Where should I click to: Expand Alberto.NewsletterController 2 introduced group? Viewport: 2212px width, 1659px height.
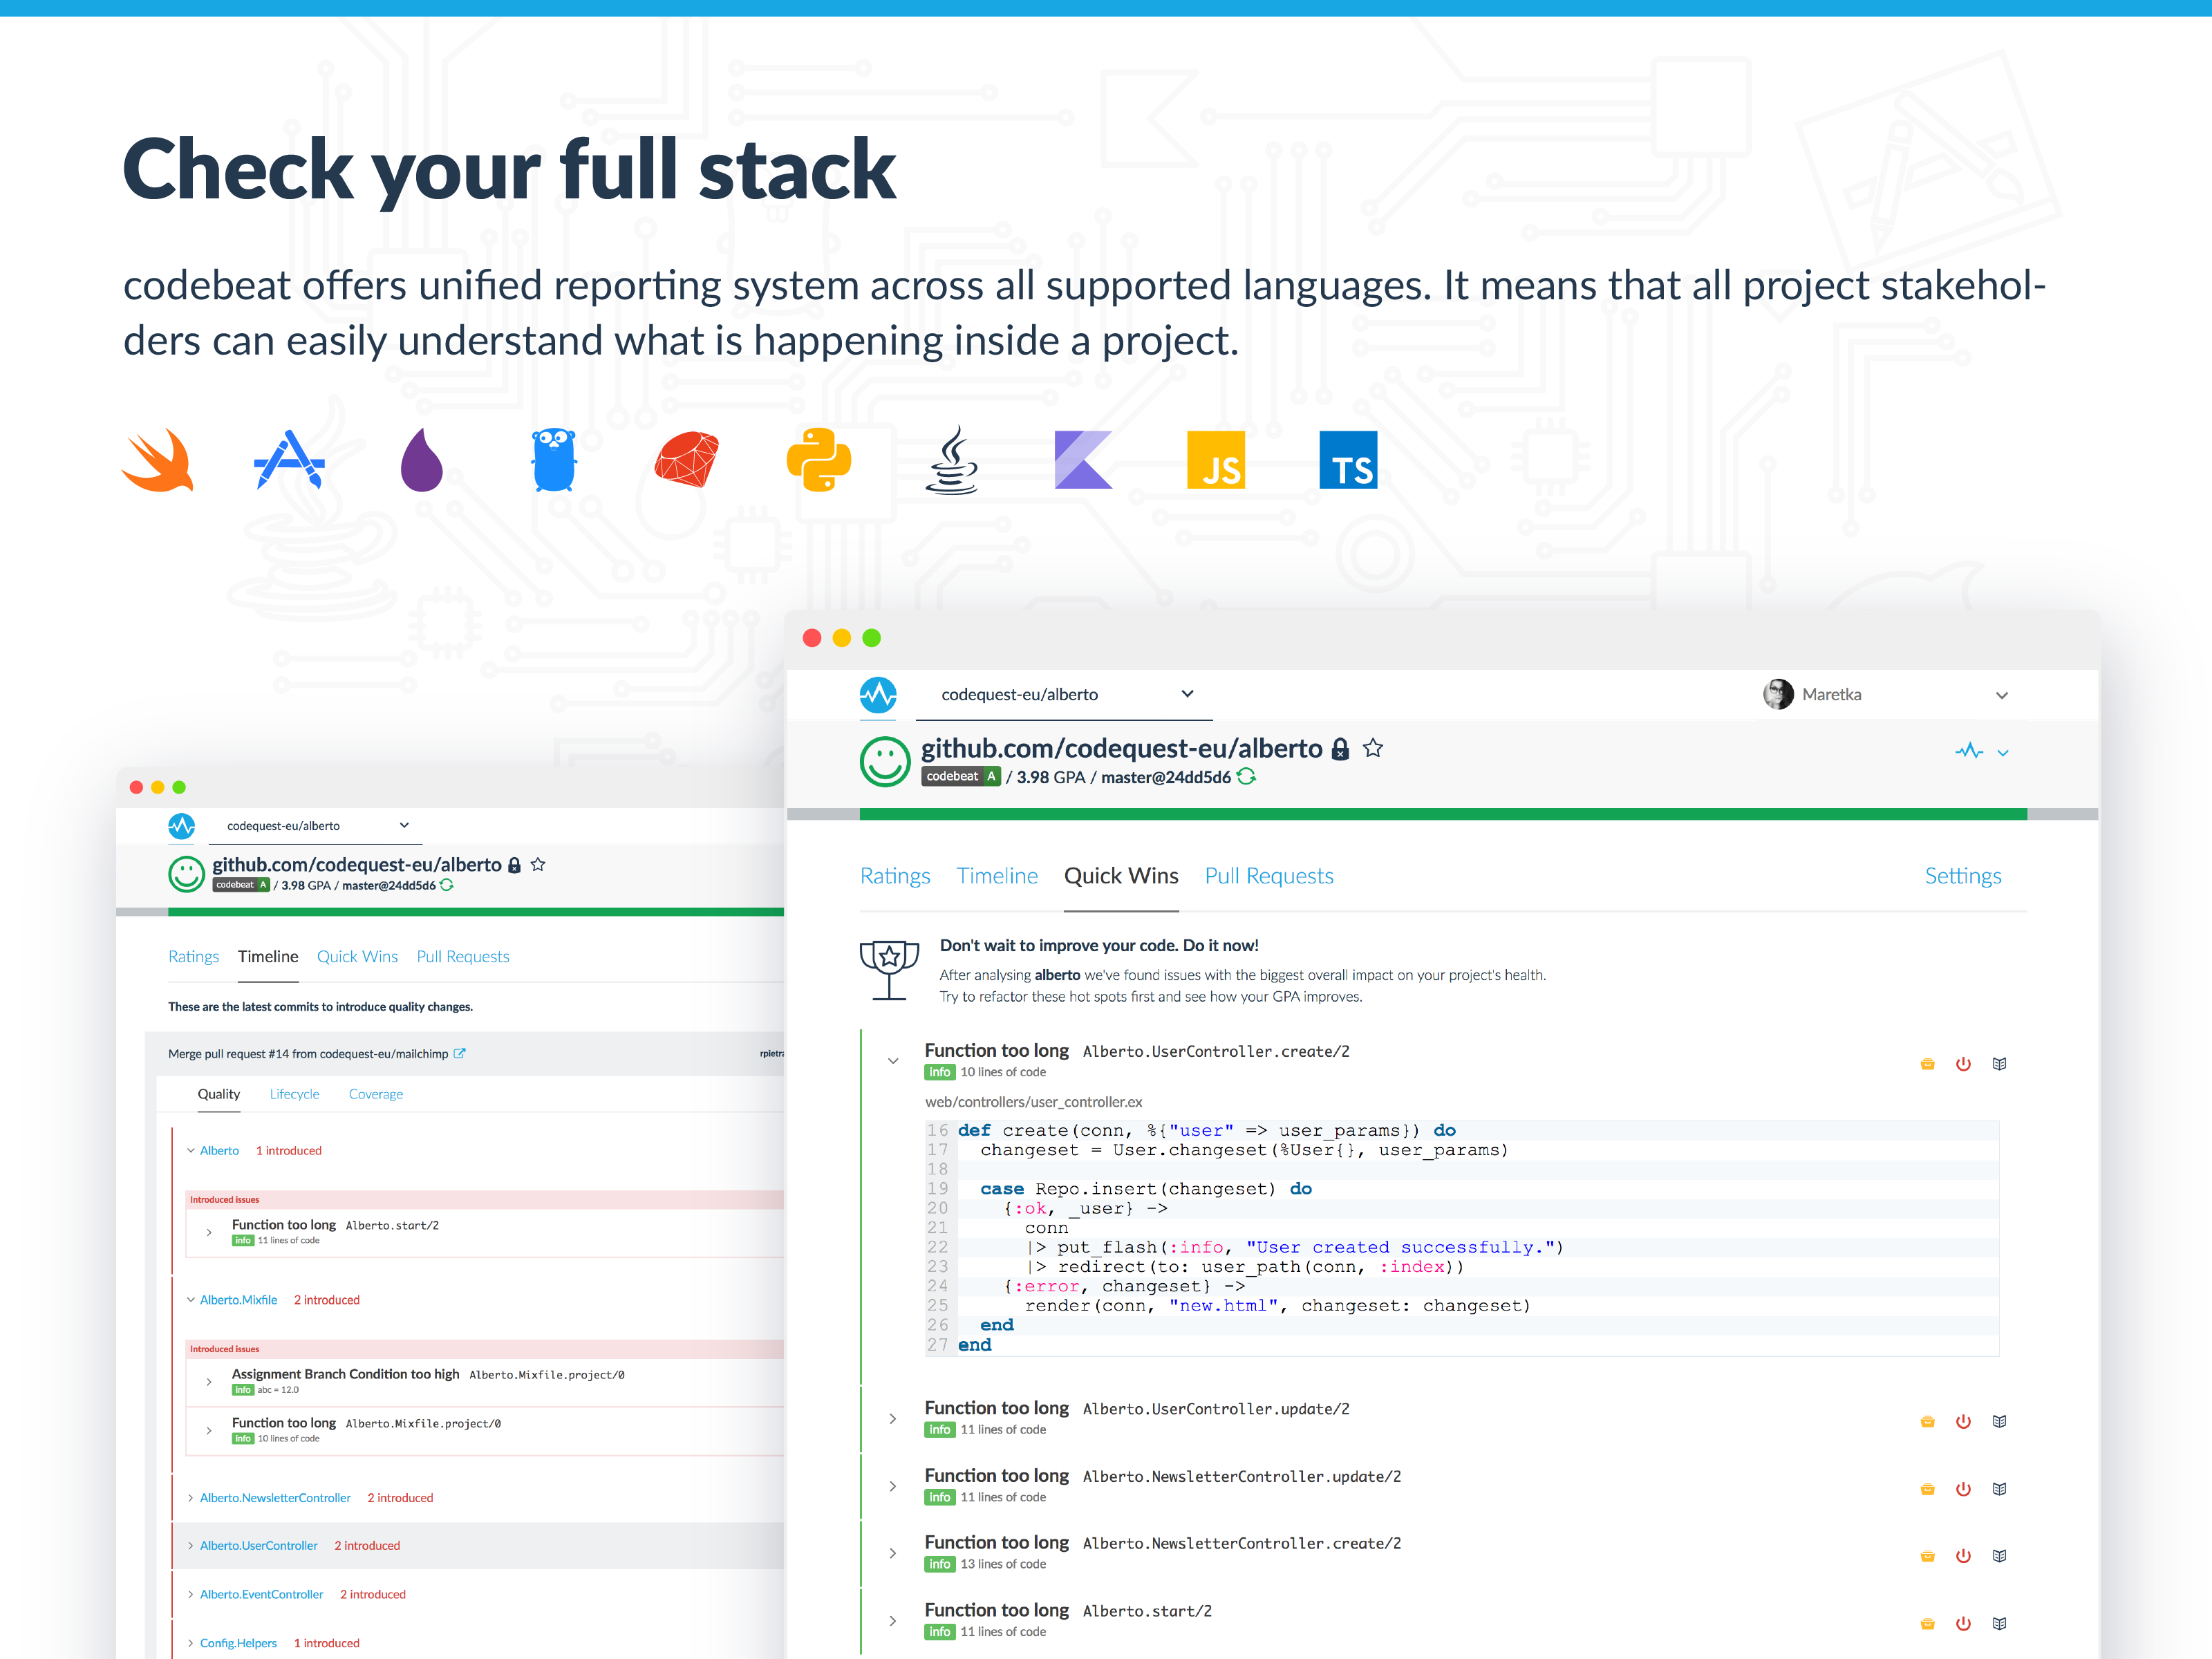click(x=190, y=1498)
